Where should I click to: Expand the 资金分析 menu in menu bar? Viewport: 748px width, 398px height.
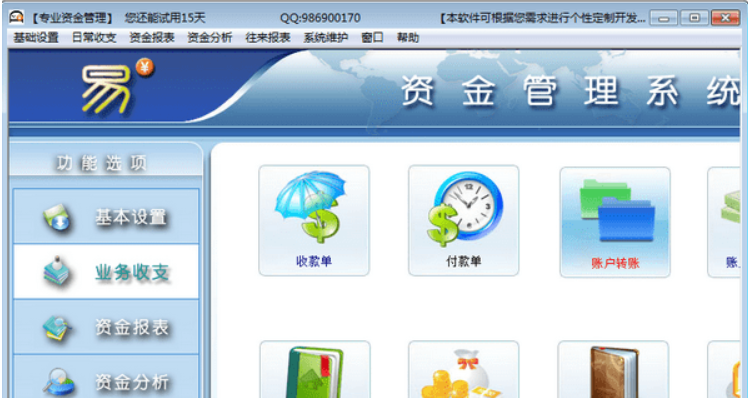[210, 38]
